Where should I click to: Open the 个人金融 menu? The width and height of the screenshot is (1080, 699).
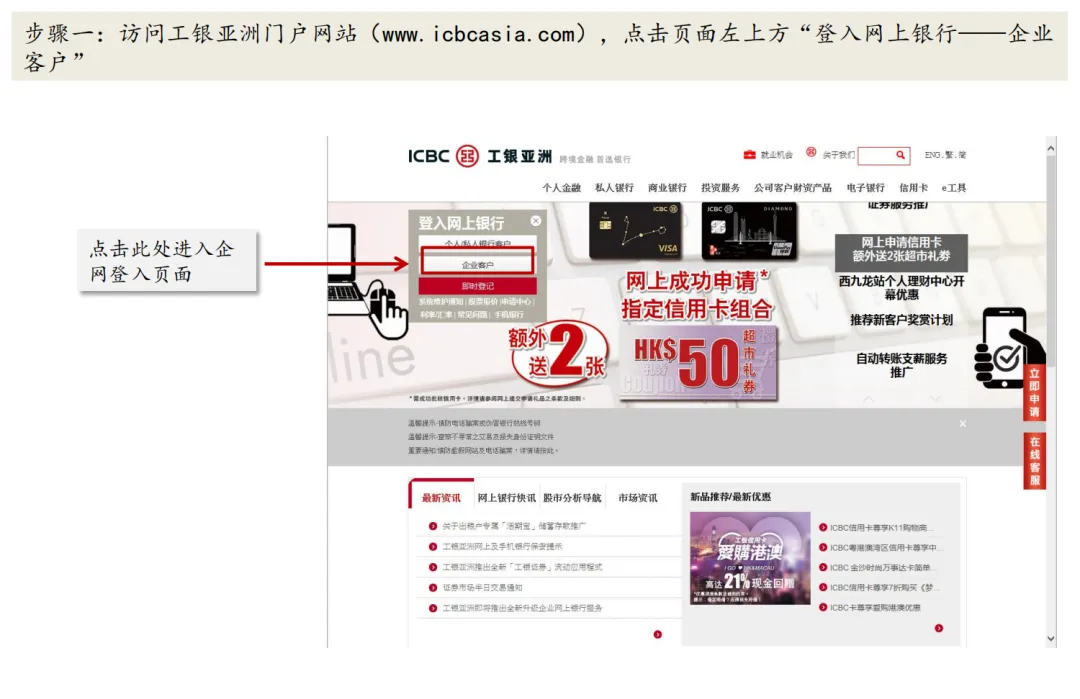[x=561, y=188]
